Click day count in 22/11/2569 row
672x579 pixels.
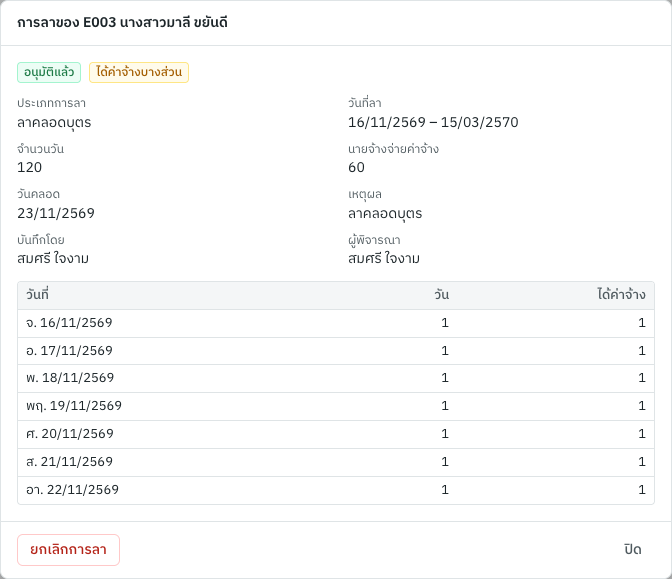pyautogui.click(x=445, y=489)
